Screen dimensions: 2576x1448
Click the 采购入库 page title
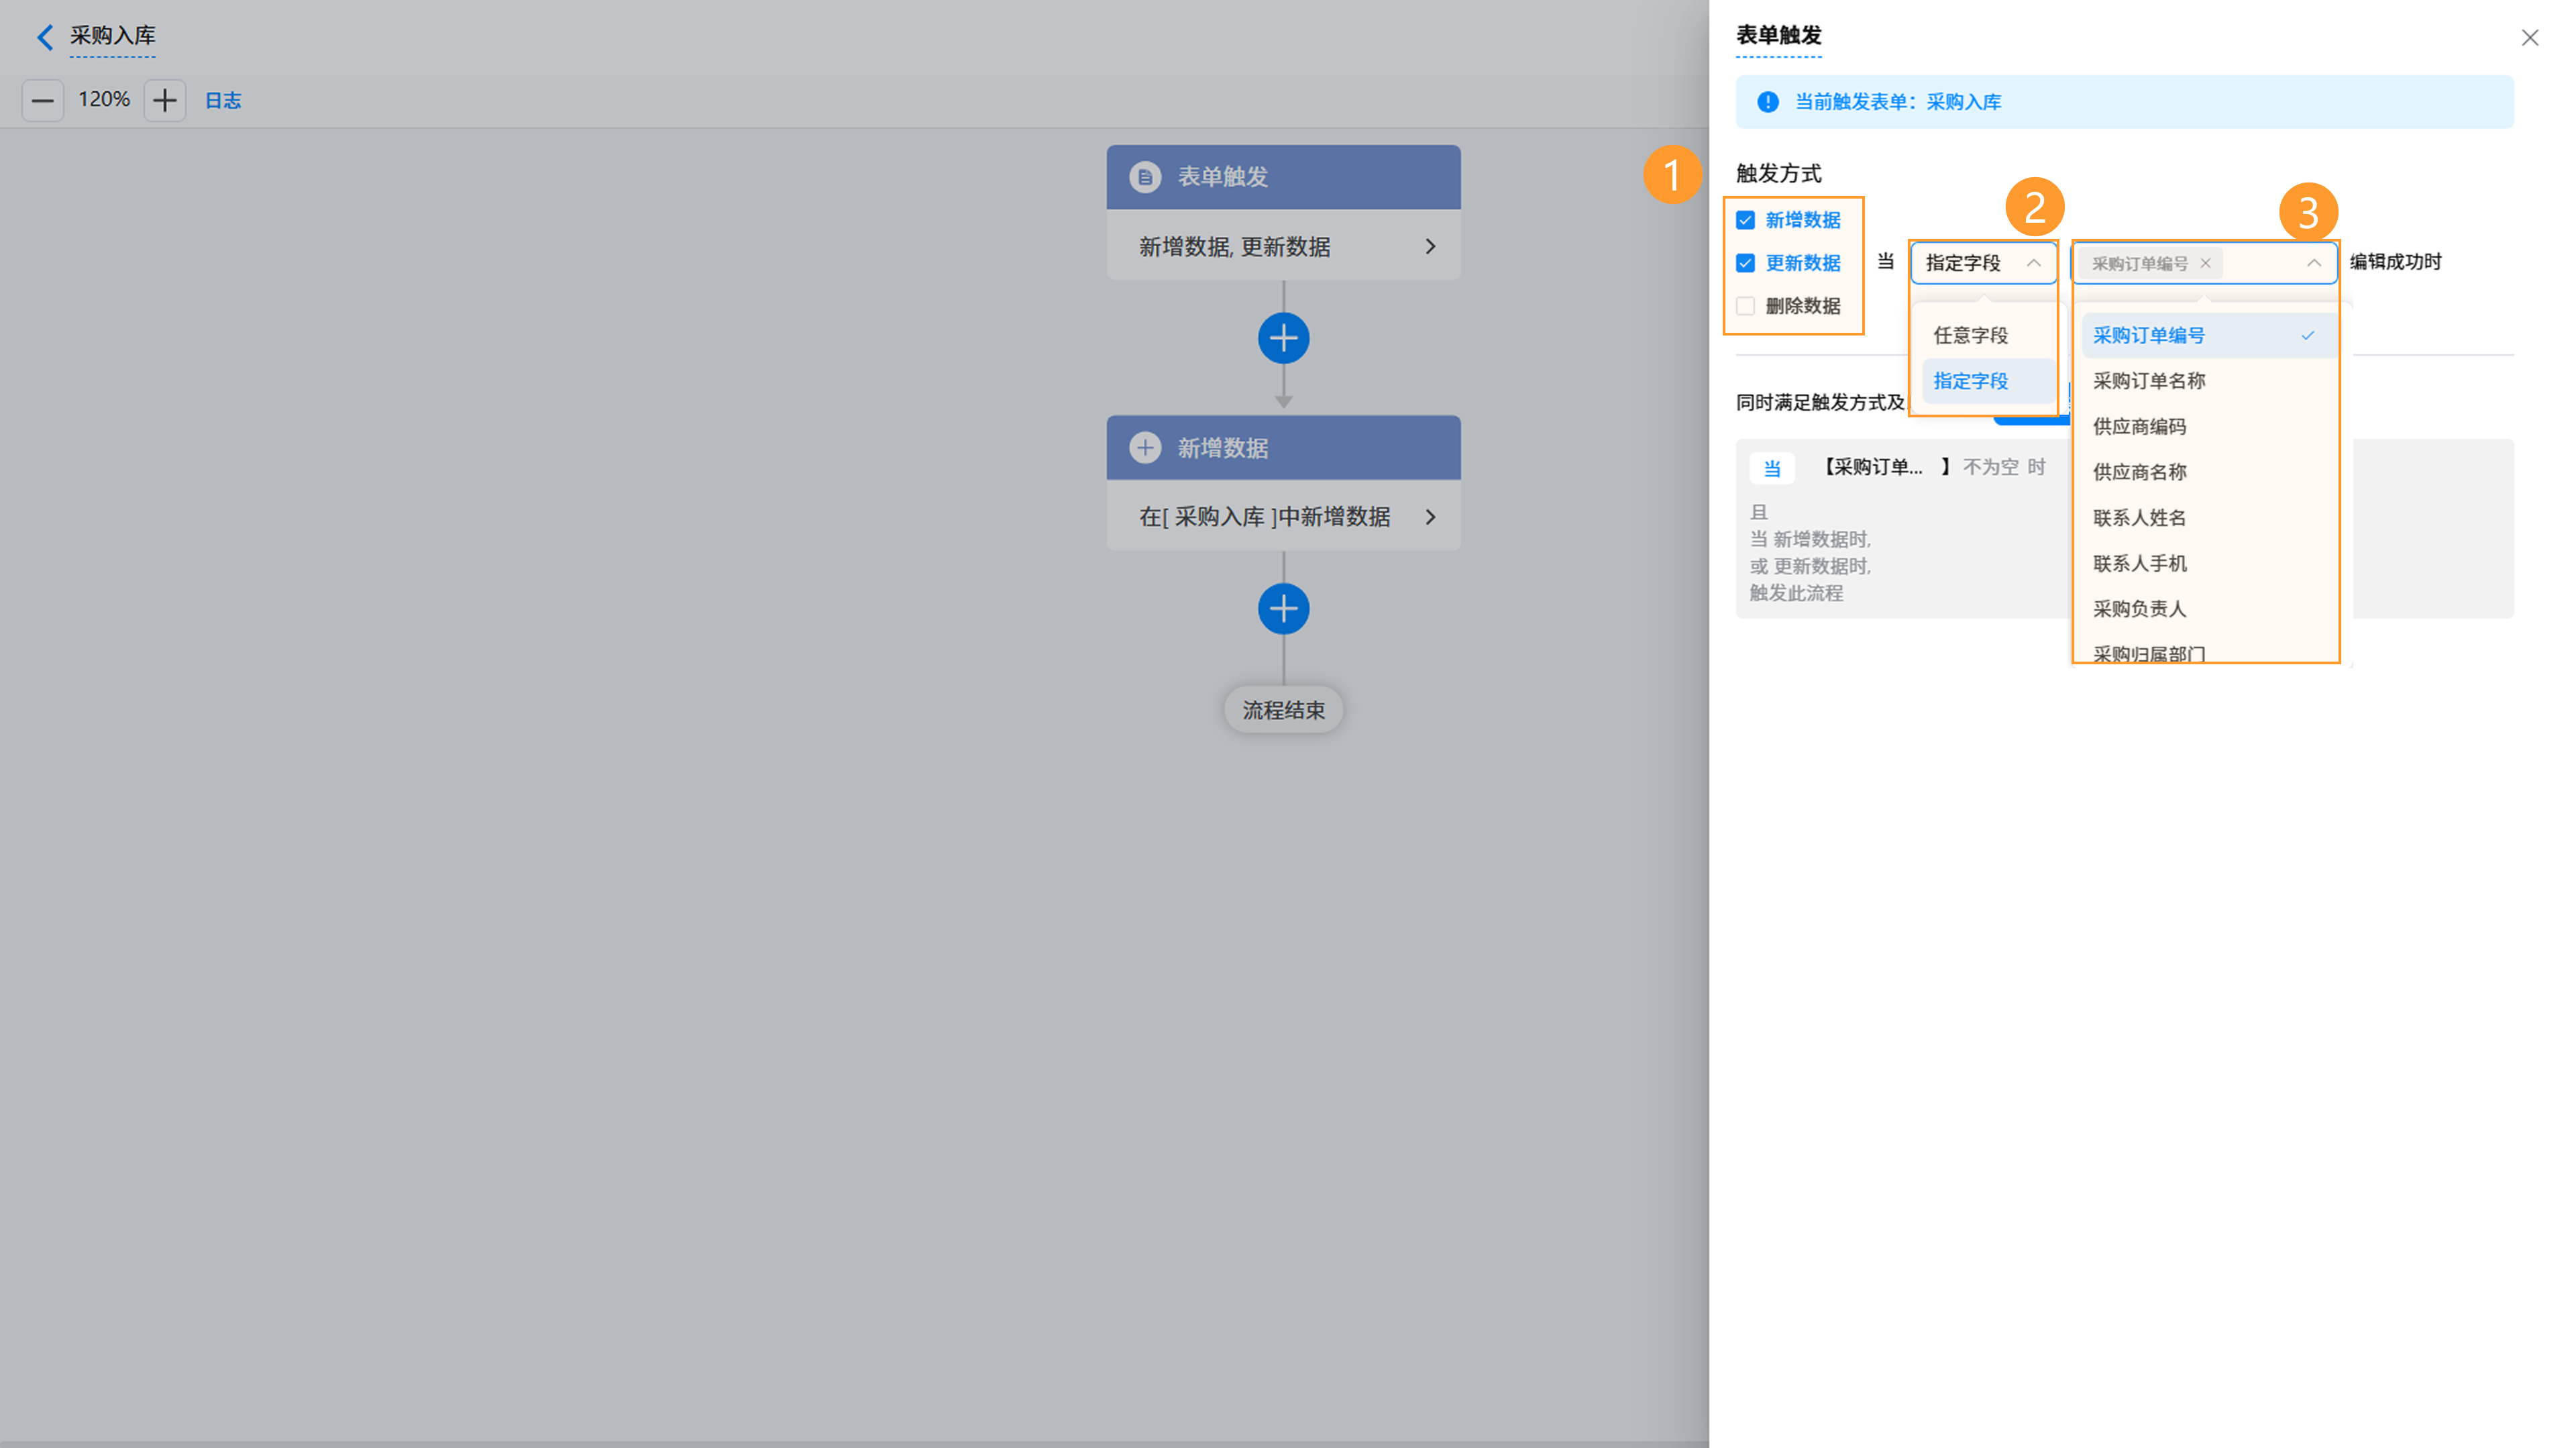tap(112, 36)
